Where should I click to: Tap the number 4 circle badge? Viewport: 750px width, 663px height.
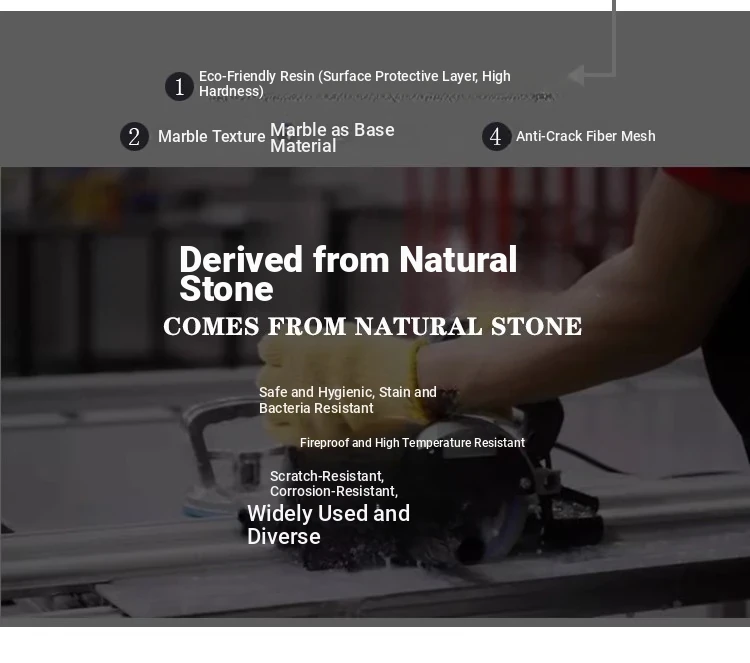coord(495,137)
